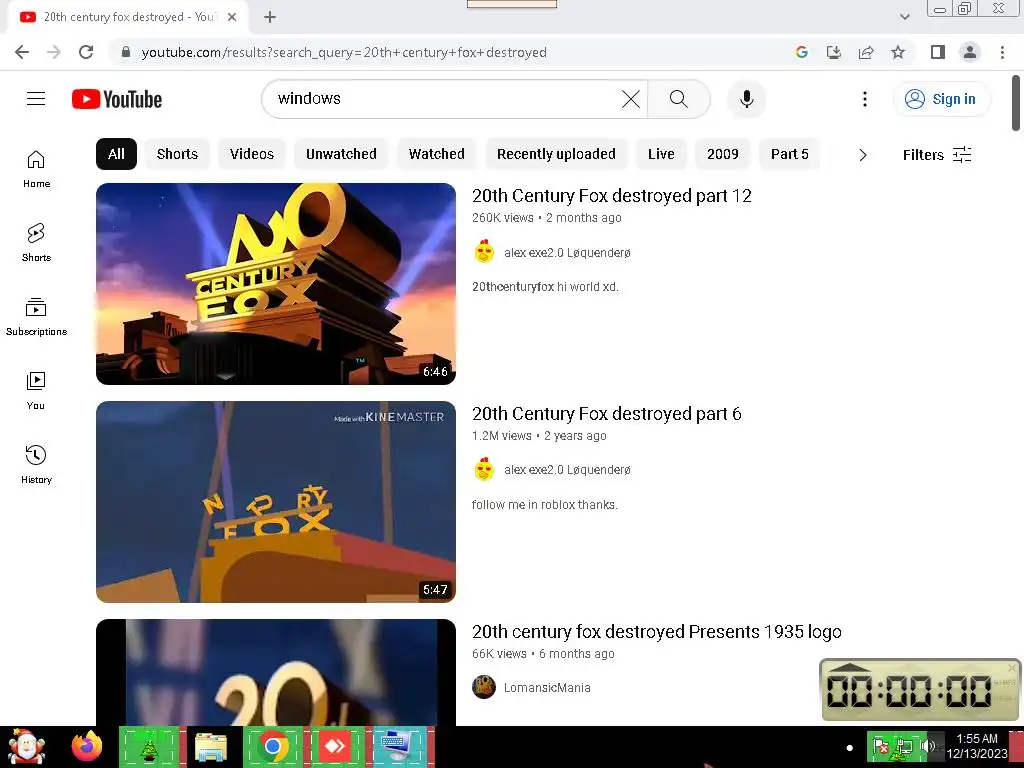The image size is (1024, 768).
Task: Open Home in the sidebar
Action: click(36, 169)
